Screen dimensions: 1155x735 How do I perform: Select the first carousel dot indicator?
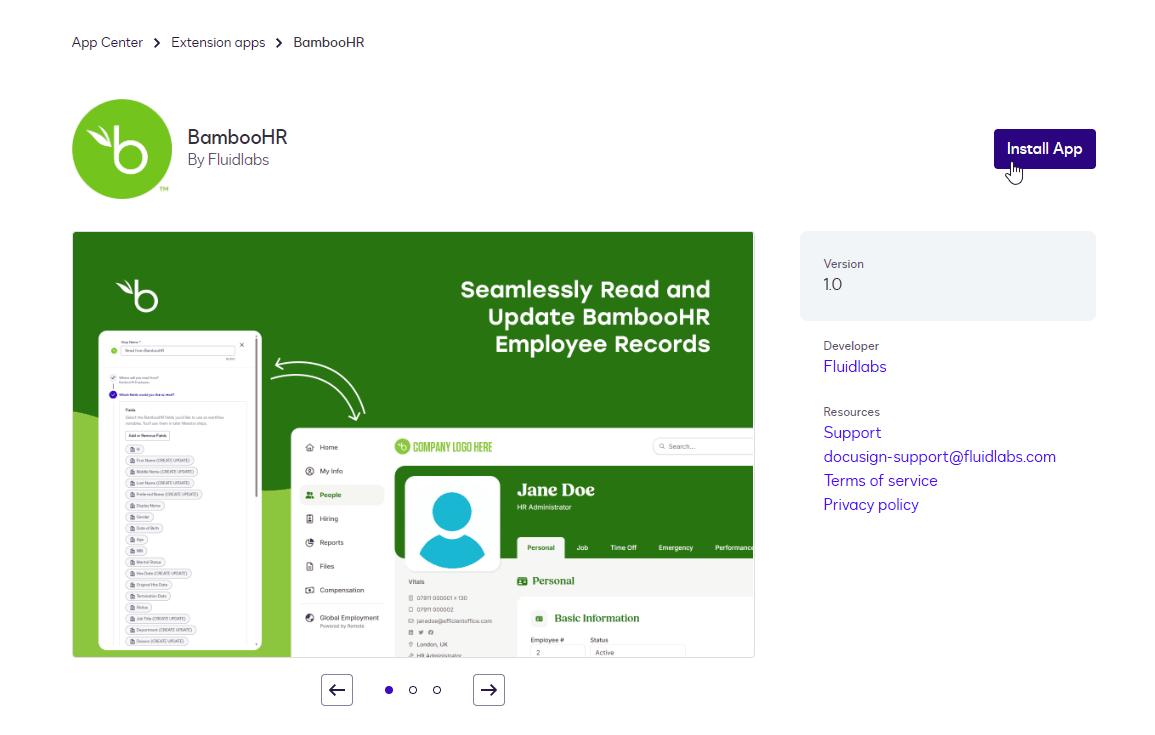389,690
